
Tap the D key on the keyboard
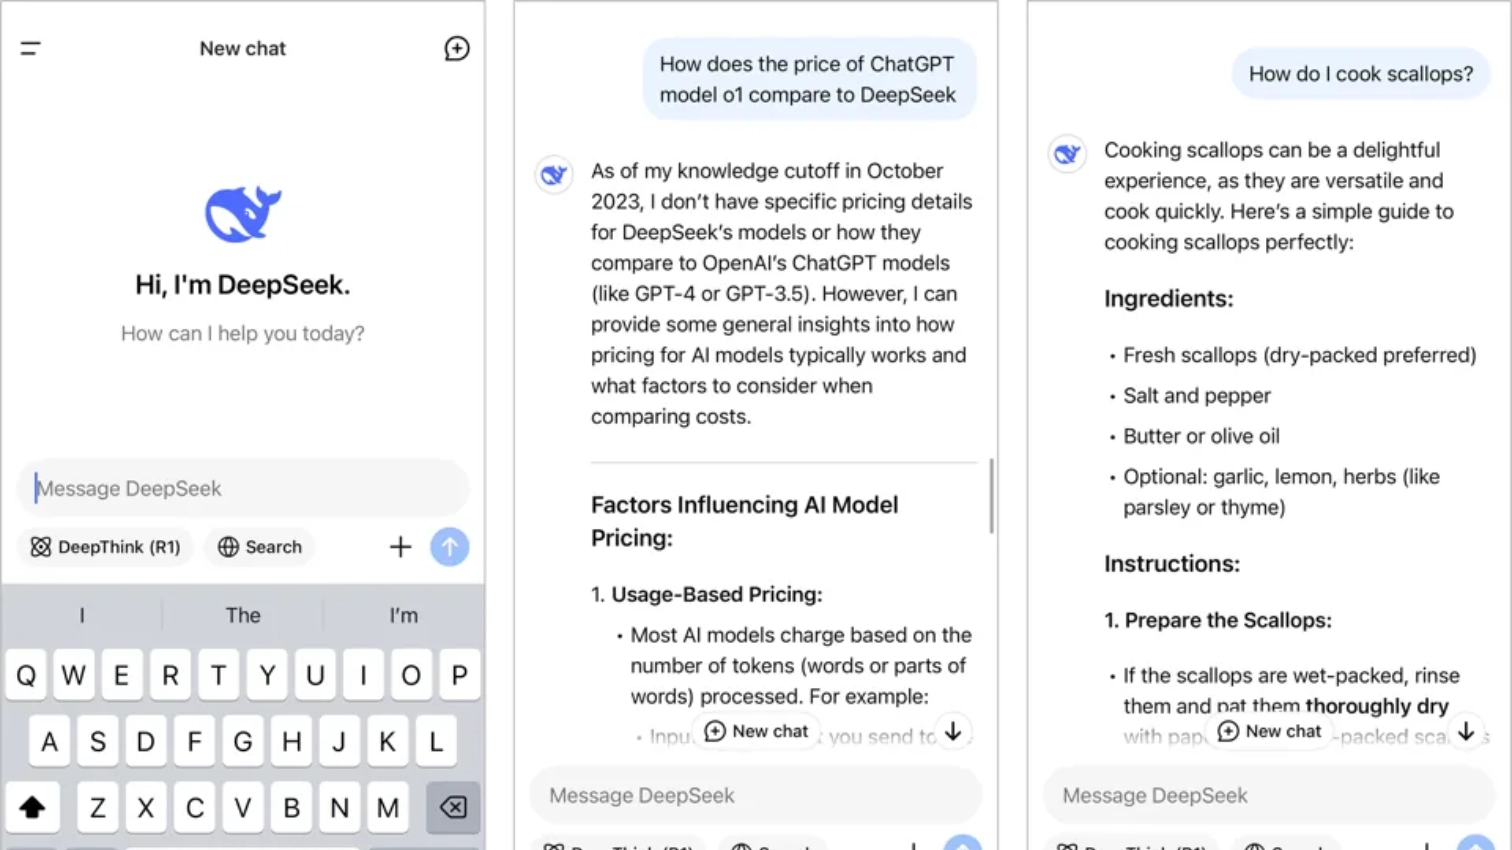pyautogui.click(x=146, y=741)
